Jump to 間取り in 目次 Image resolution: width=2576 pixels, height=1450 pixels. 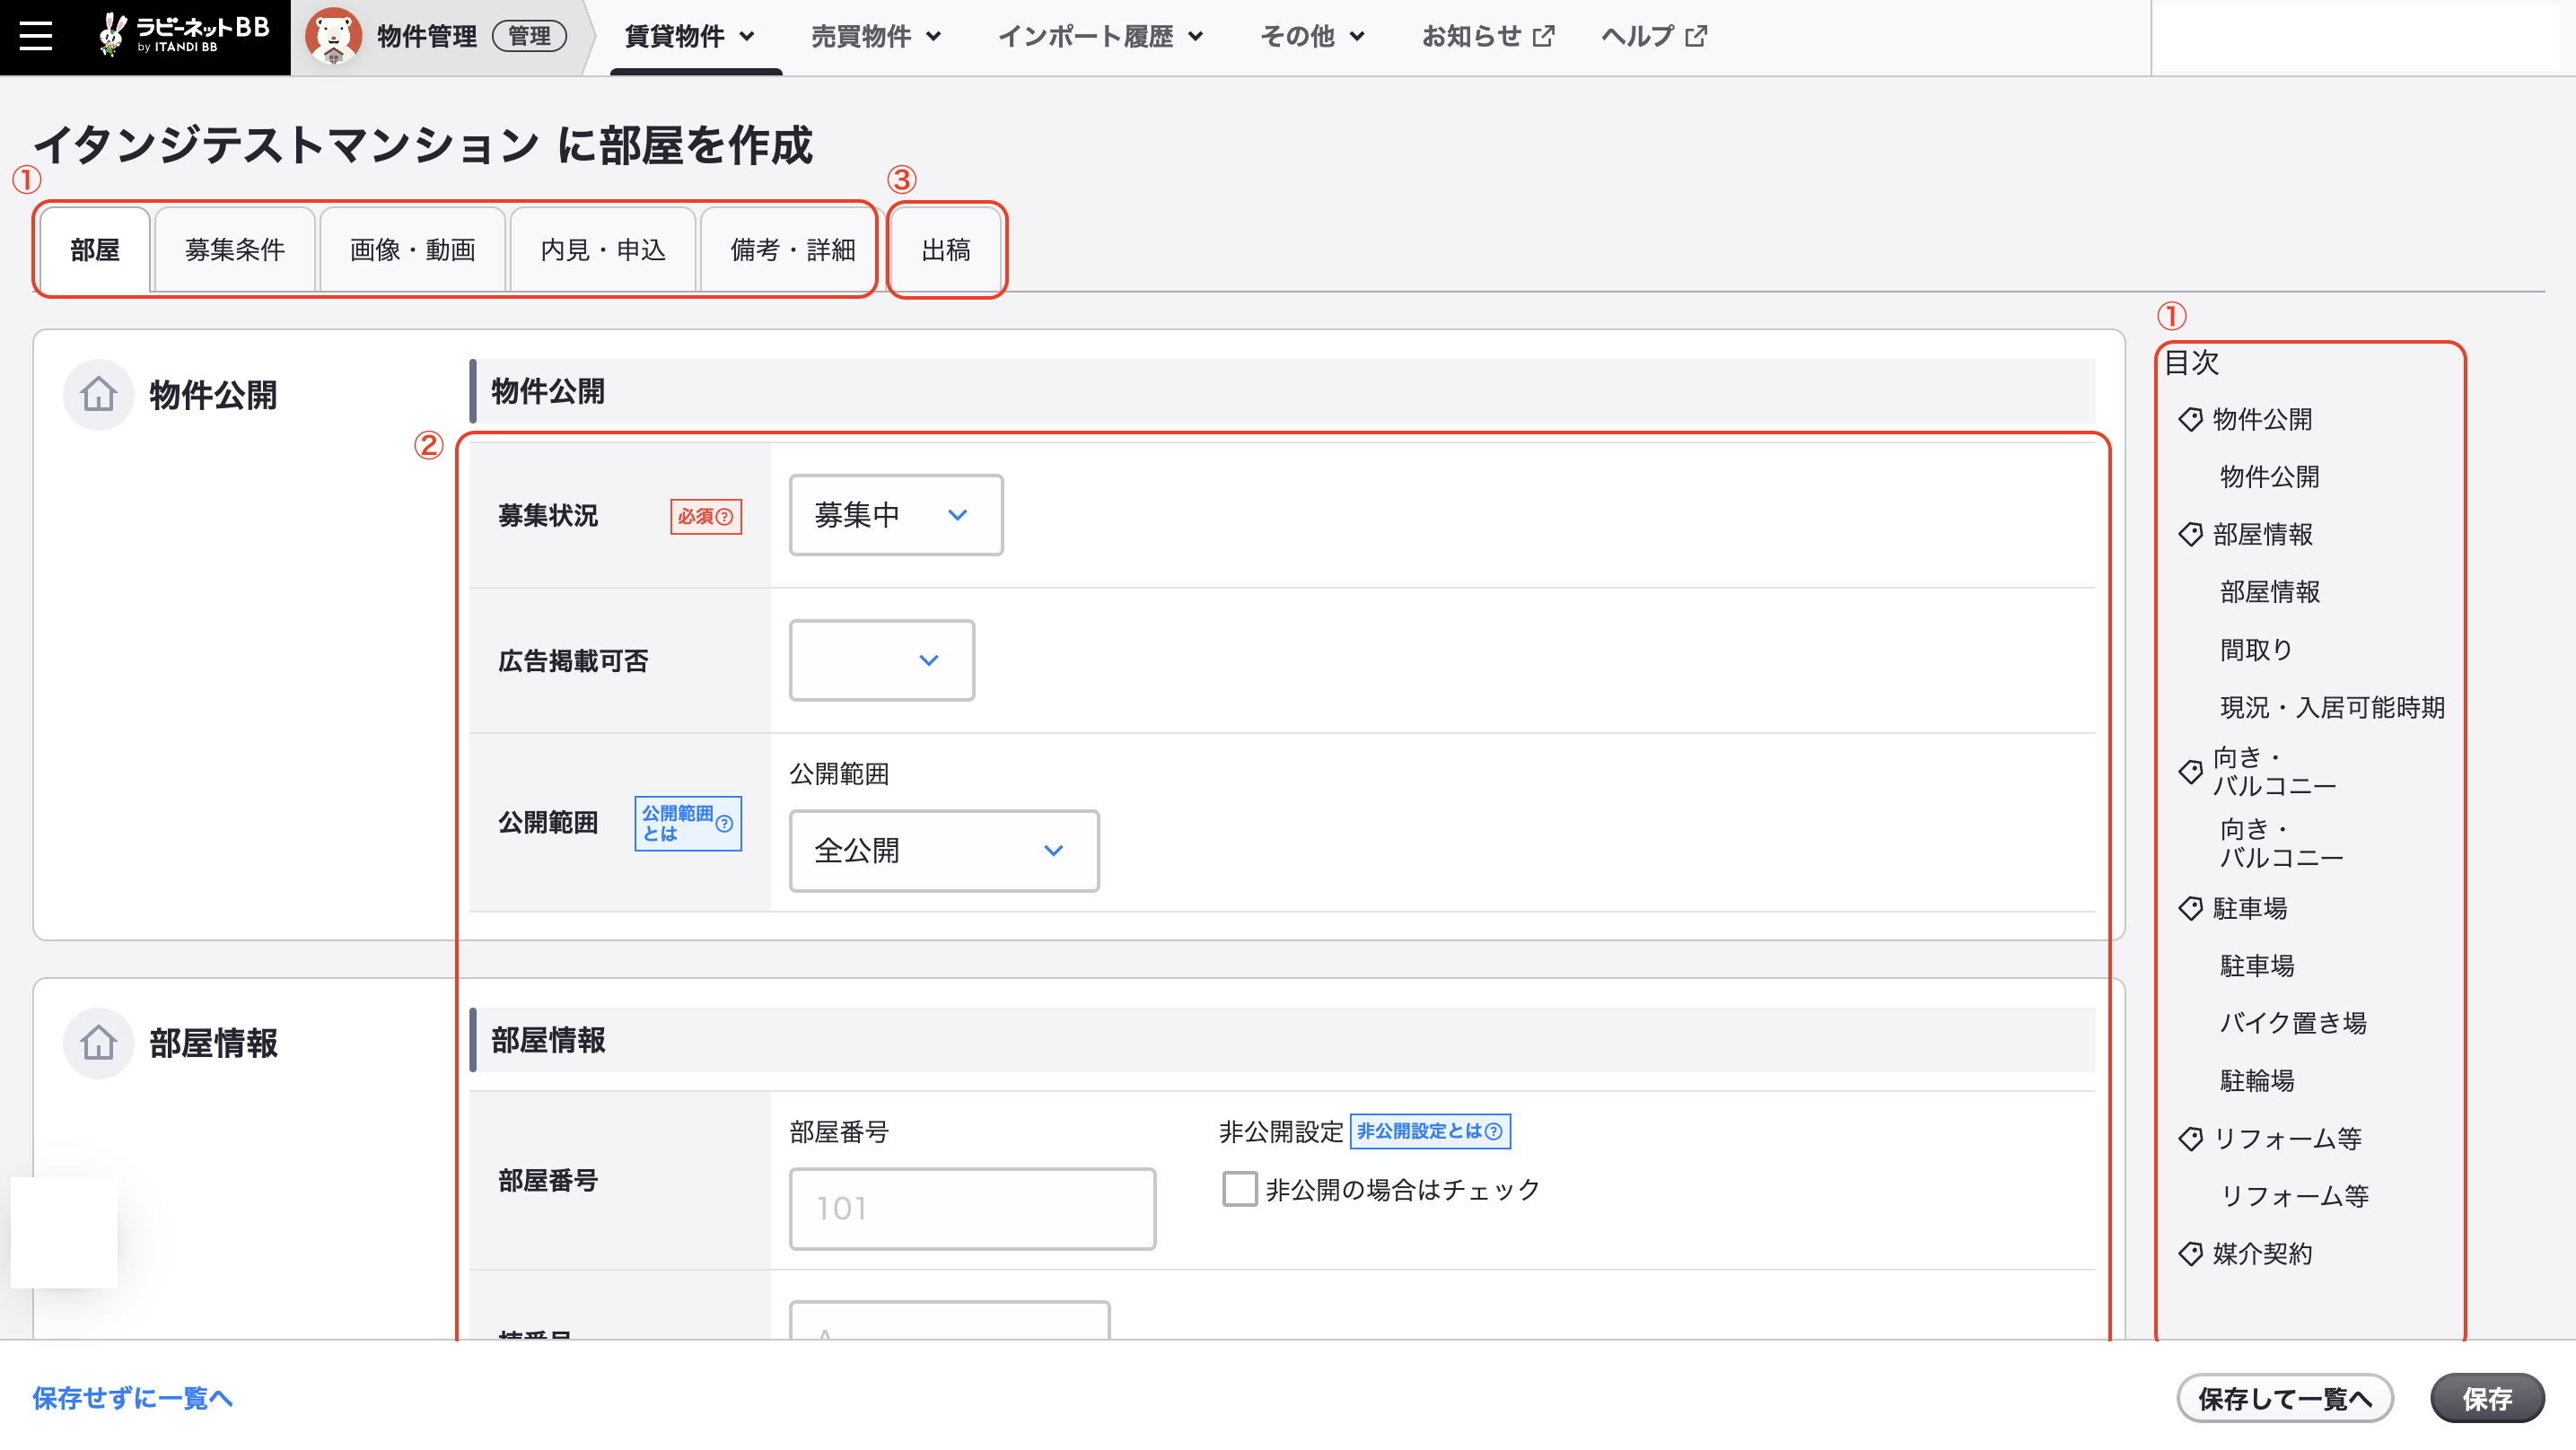pos(2256,650)
